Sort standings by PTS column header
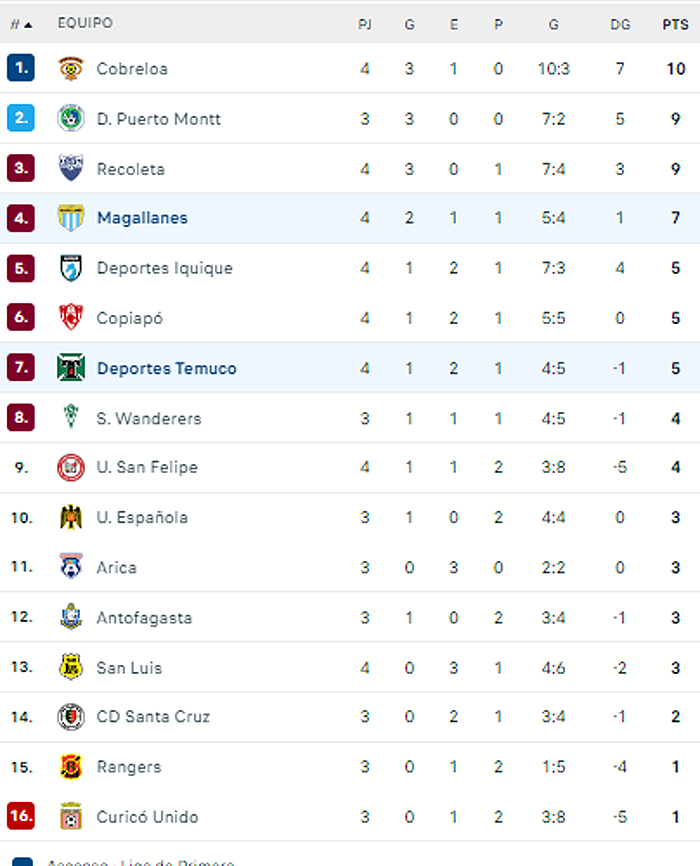Image resolution: width=700 pixels, height=866 pixels. pos(675,24)
